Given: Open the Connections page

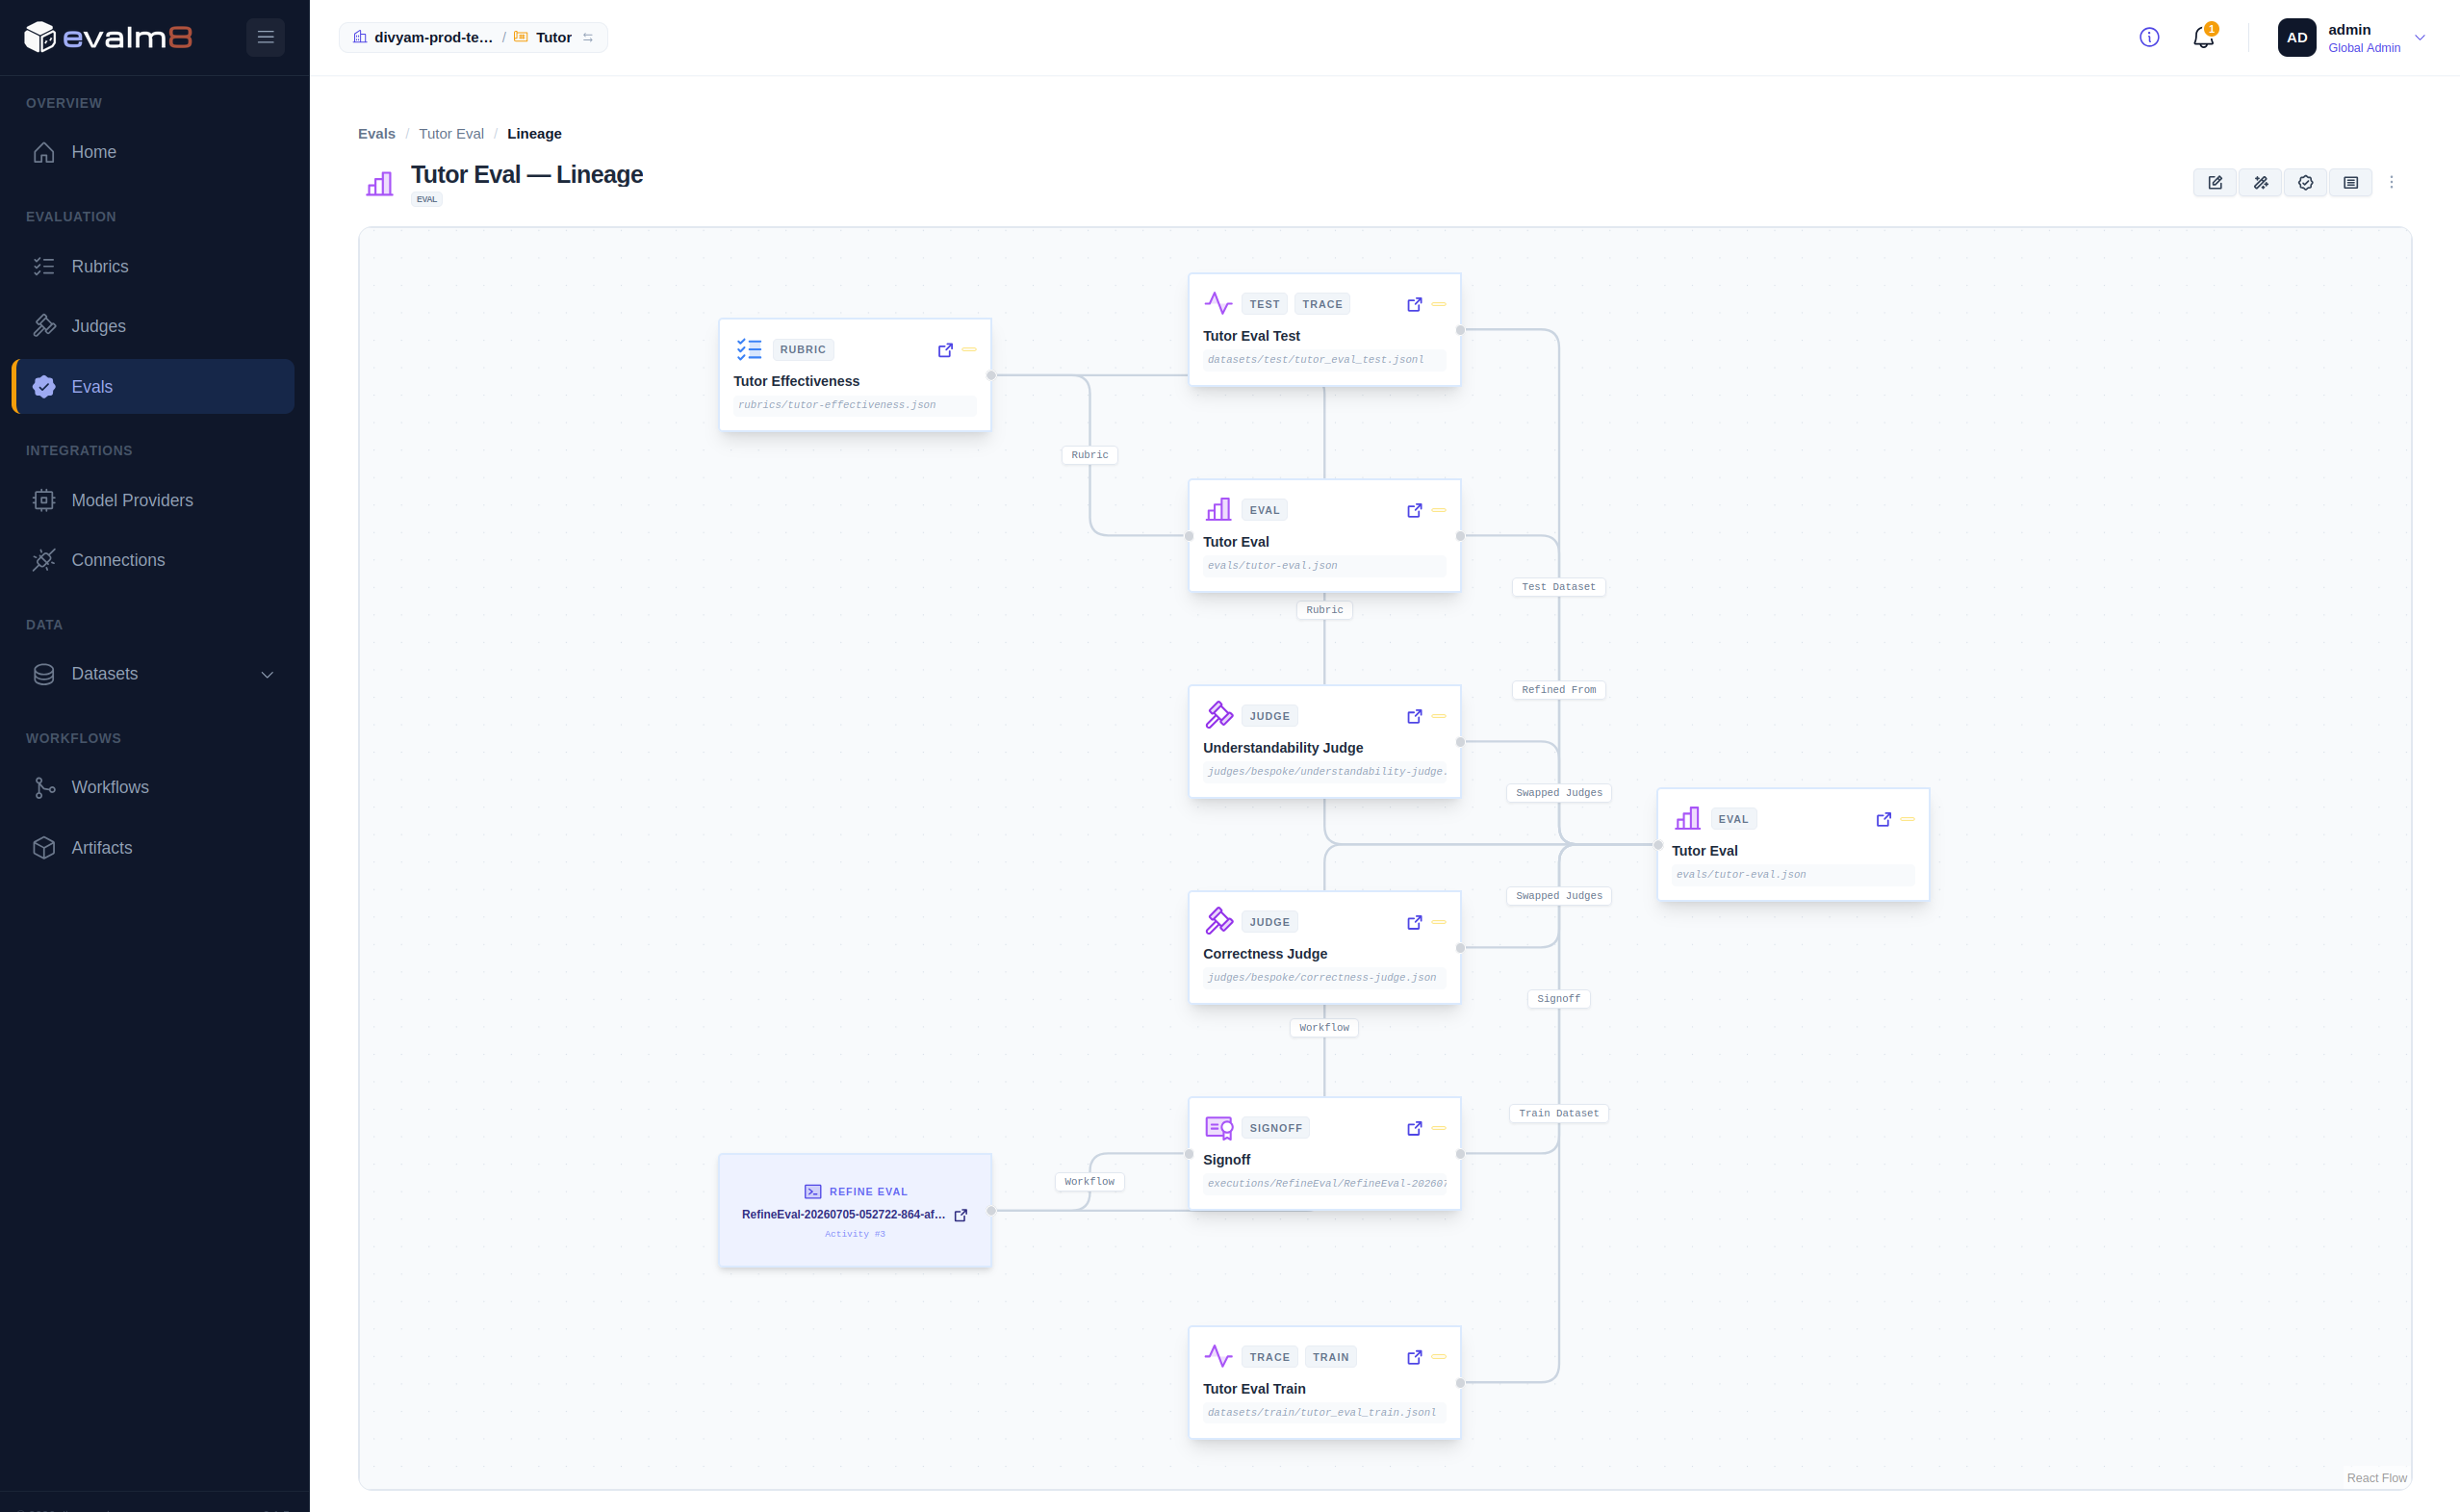Looking at the screenshot, I should click(x=153, y=560).
